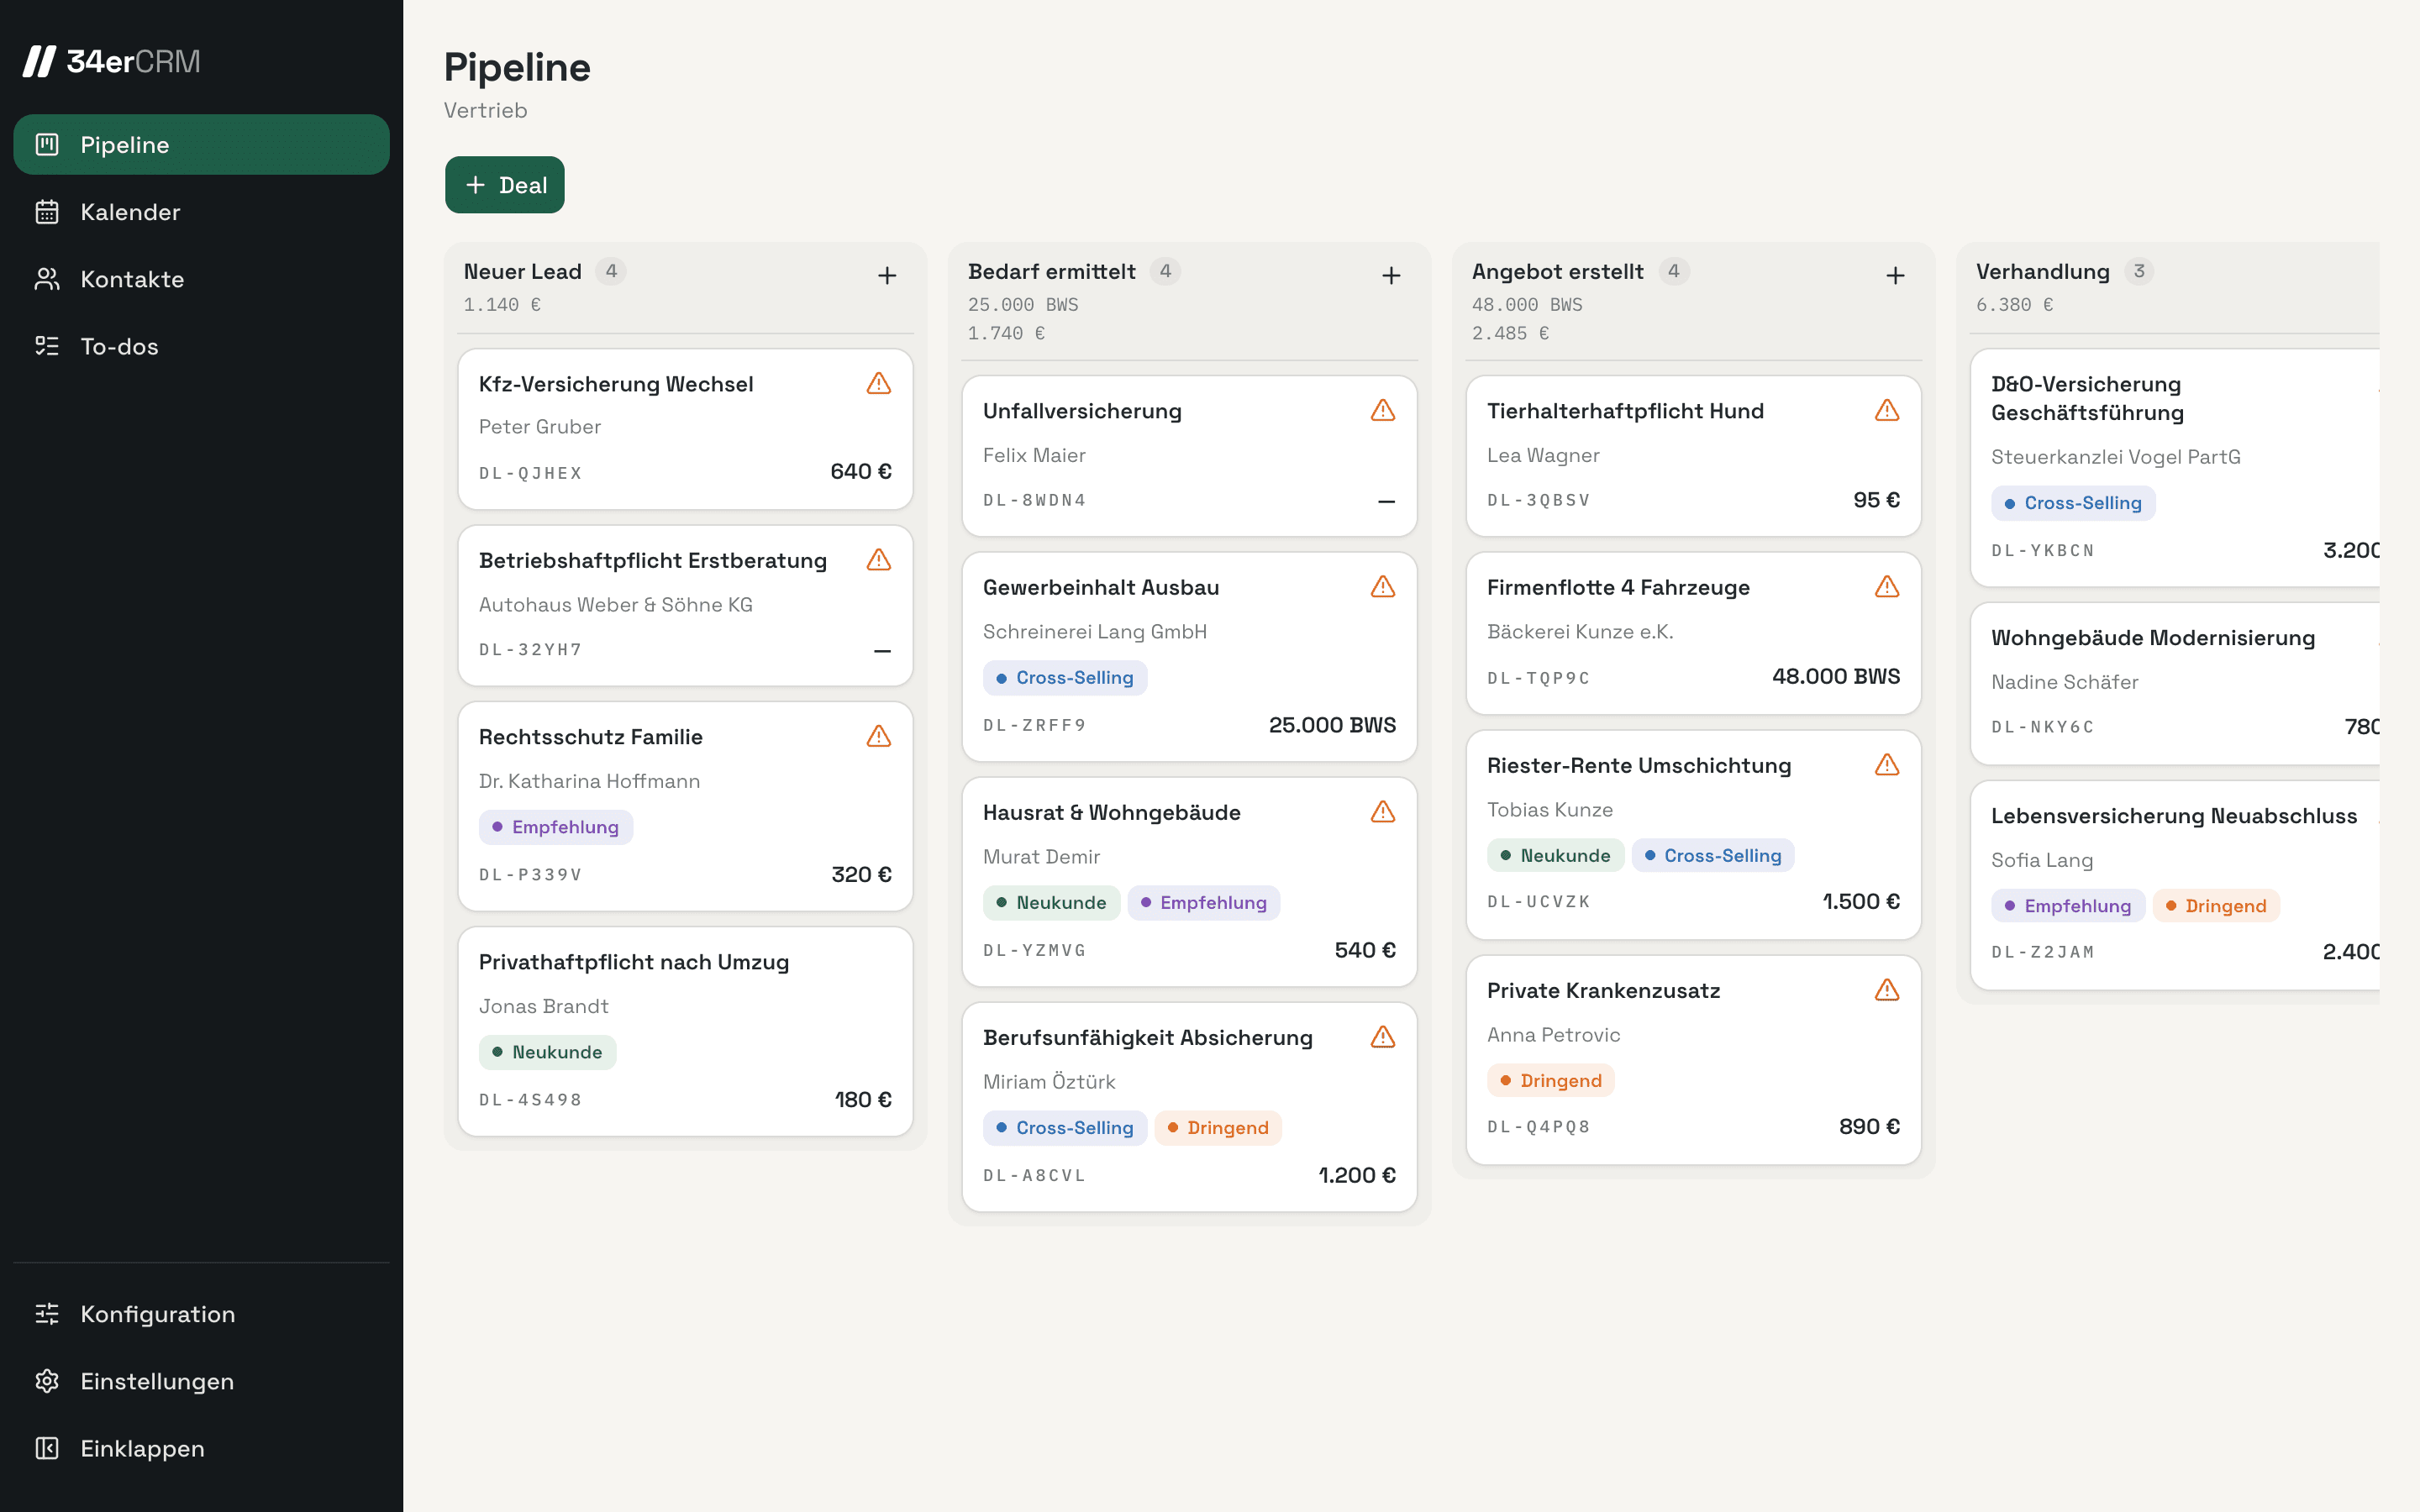Viewport: 2420px width, 1512px height.
Task: Click warning icon on Betriebshaftpflicht Erstberatung card
Action: point(879,560)
